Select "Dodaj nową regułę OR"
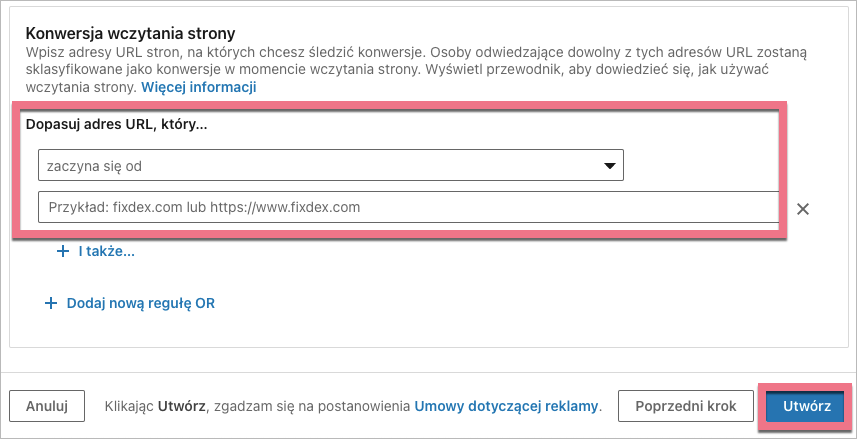 tap(140, 302)
